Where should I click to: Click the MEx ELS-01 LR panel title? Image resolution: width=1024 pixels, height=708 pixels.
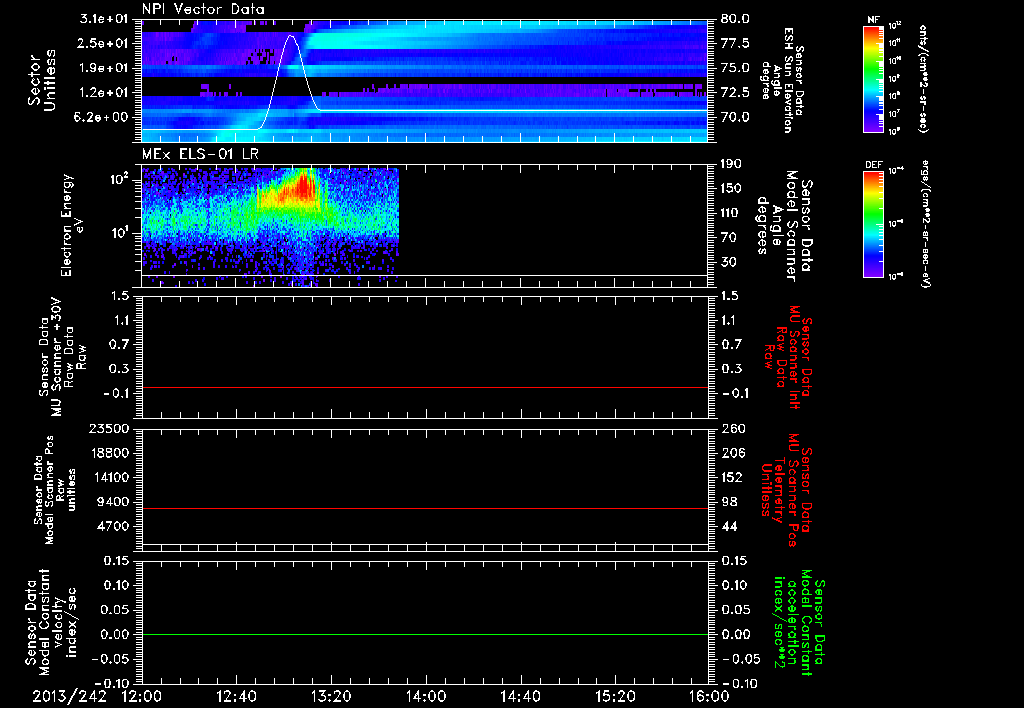click(200, 154)
